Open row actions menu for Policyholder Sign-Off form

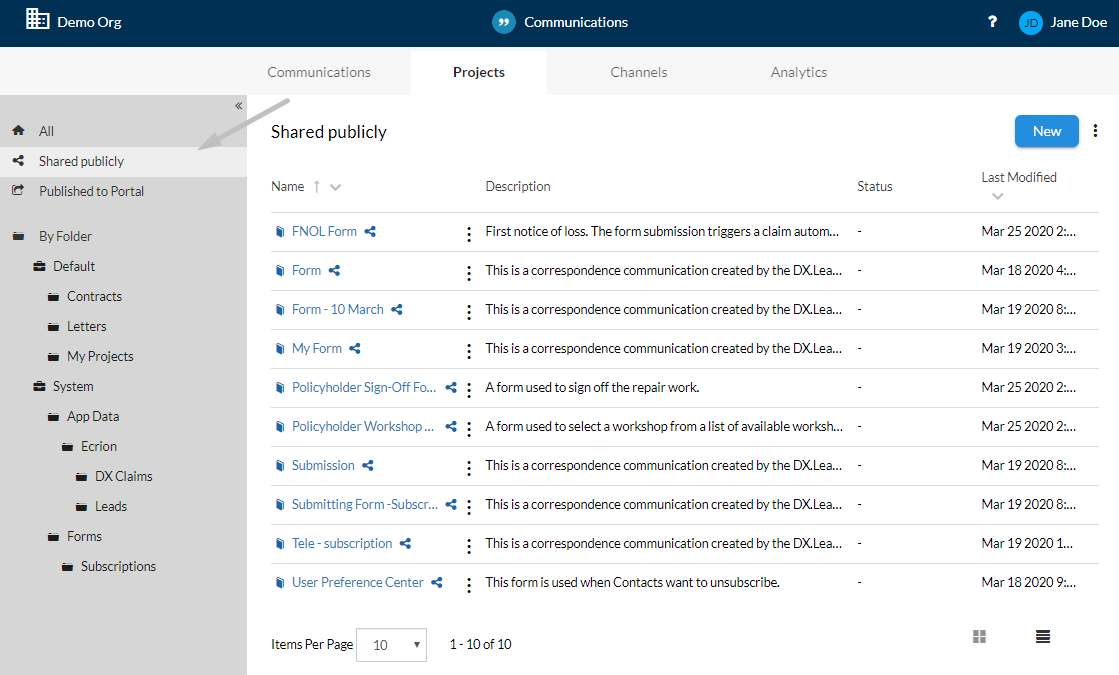[x=469, y=389]
